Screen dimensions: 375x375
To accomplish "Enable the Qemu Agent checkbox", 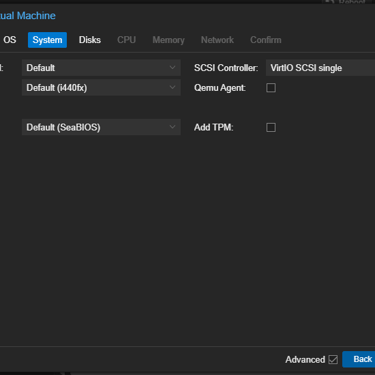I will point(271,88).
